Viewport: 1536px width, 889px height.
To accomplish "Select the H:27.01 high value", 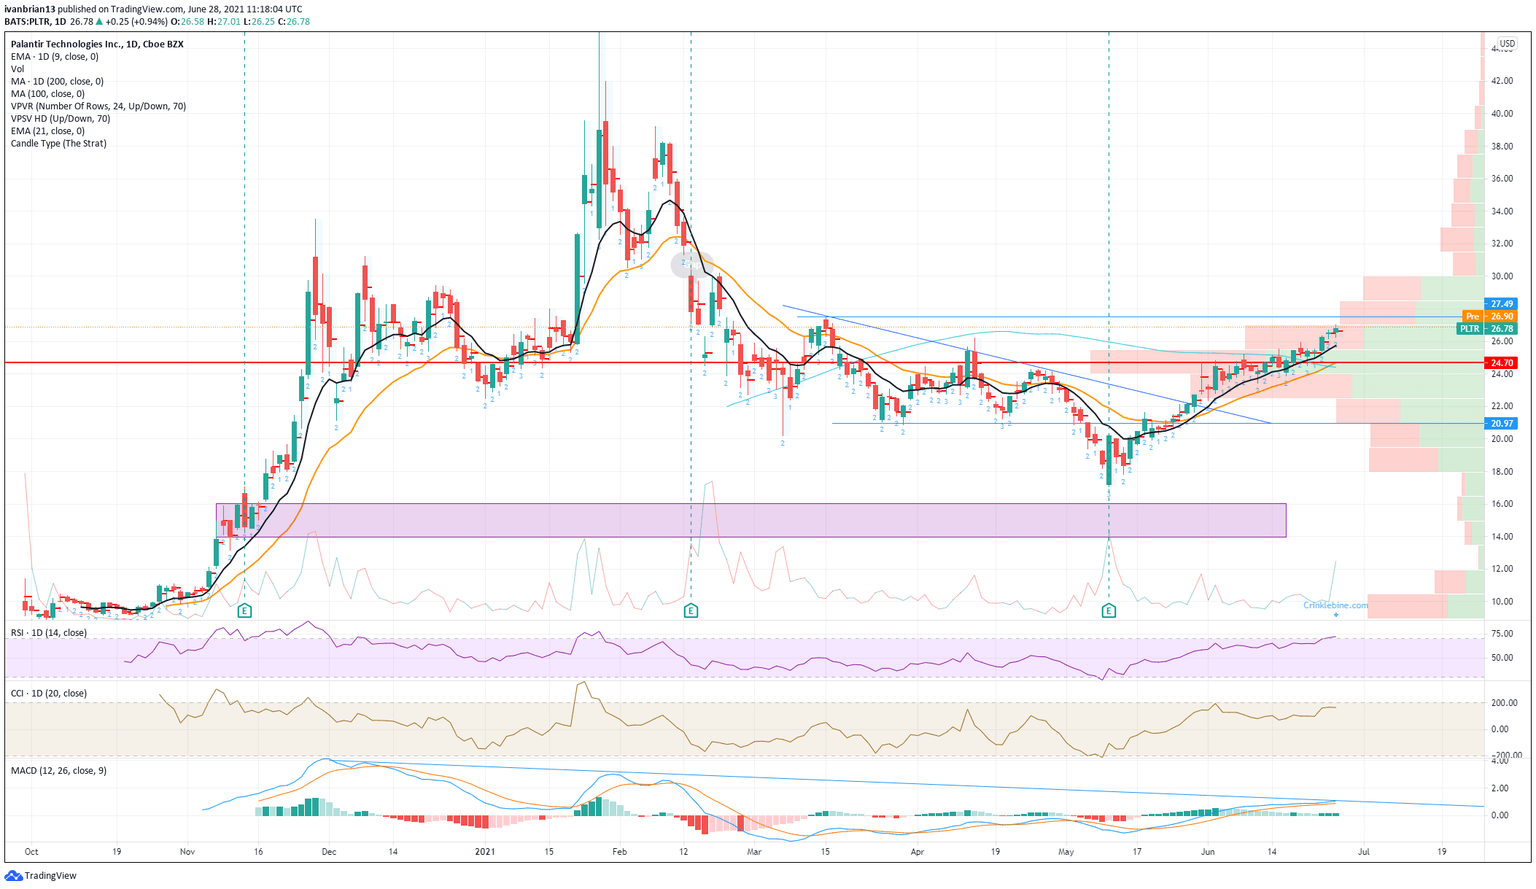I will [x=225, y=21].
